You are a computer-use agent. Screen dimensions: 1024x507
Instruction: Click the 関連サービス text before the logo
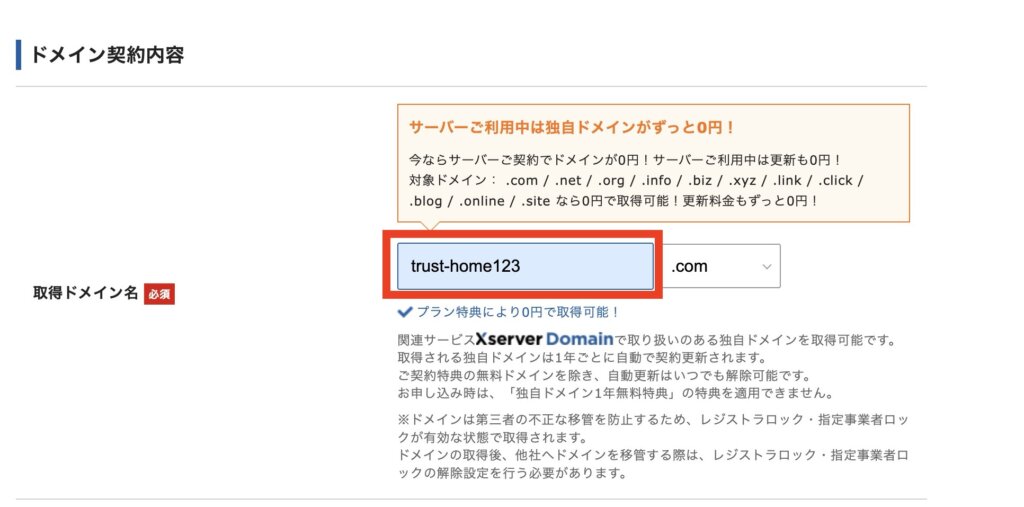[x=435, y=340]
